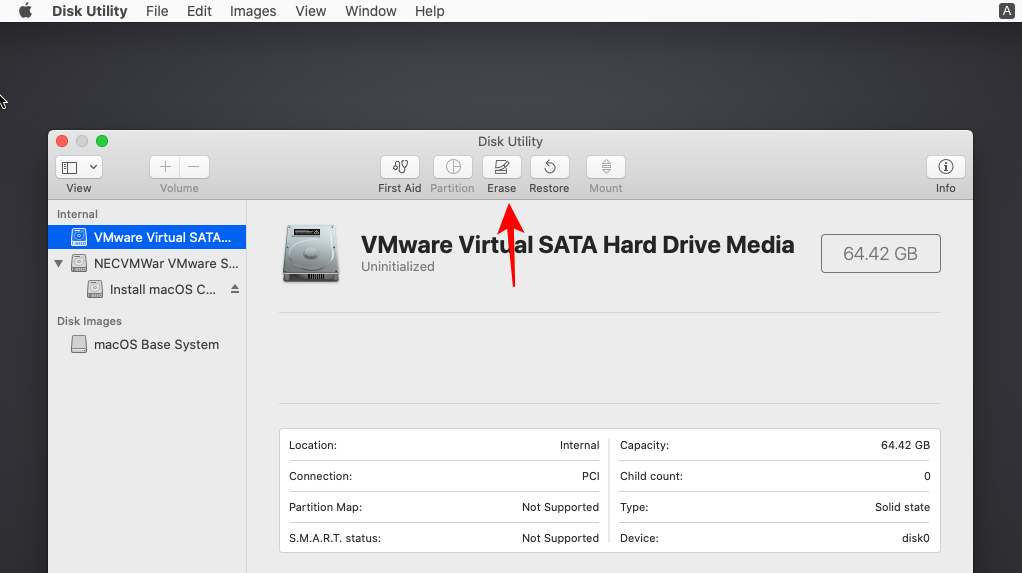Screen dimensions: 1022x573
Task: Click the green zoom window button
Action: click(102, 141)
